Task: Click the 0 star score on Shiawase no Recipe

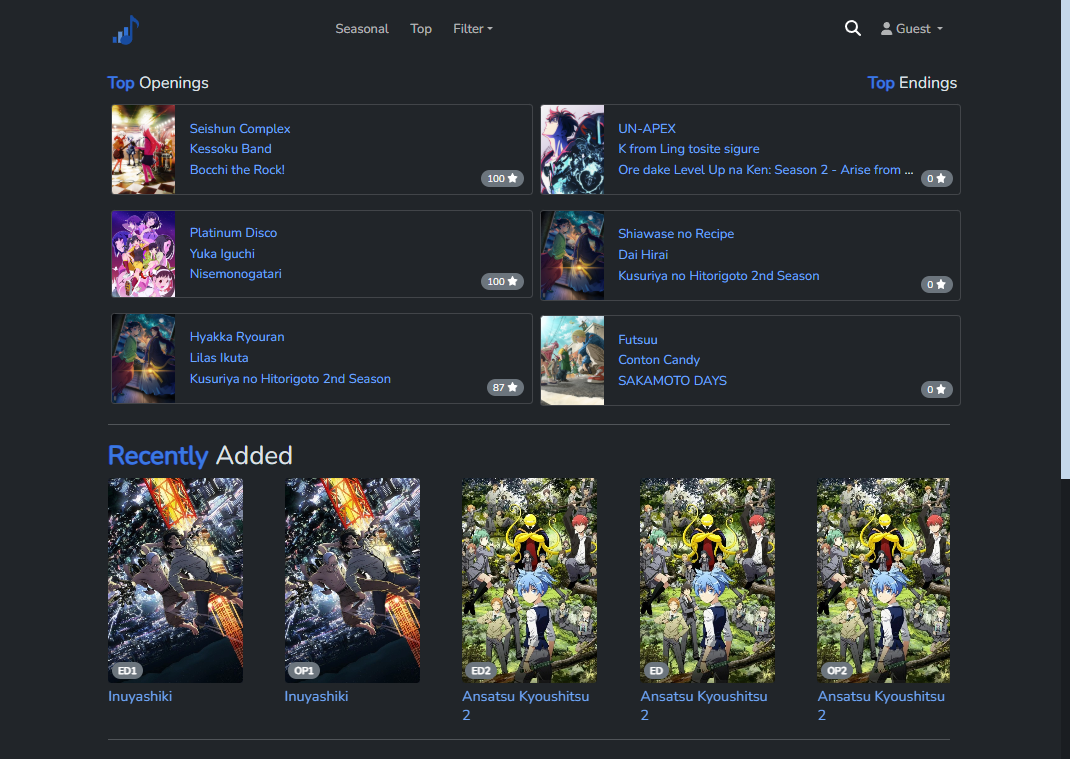Action: 936,284
